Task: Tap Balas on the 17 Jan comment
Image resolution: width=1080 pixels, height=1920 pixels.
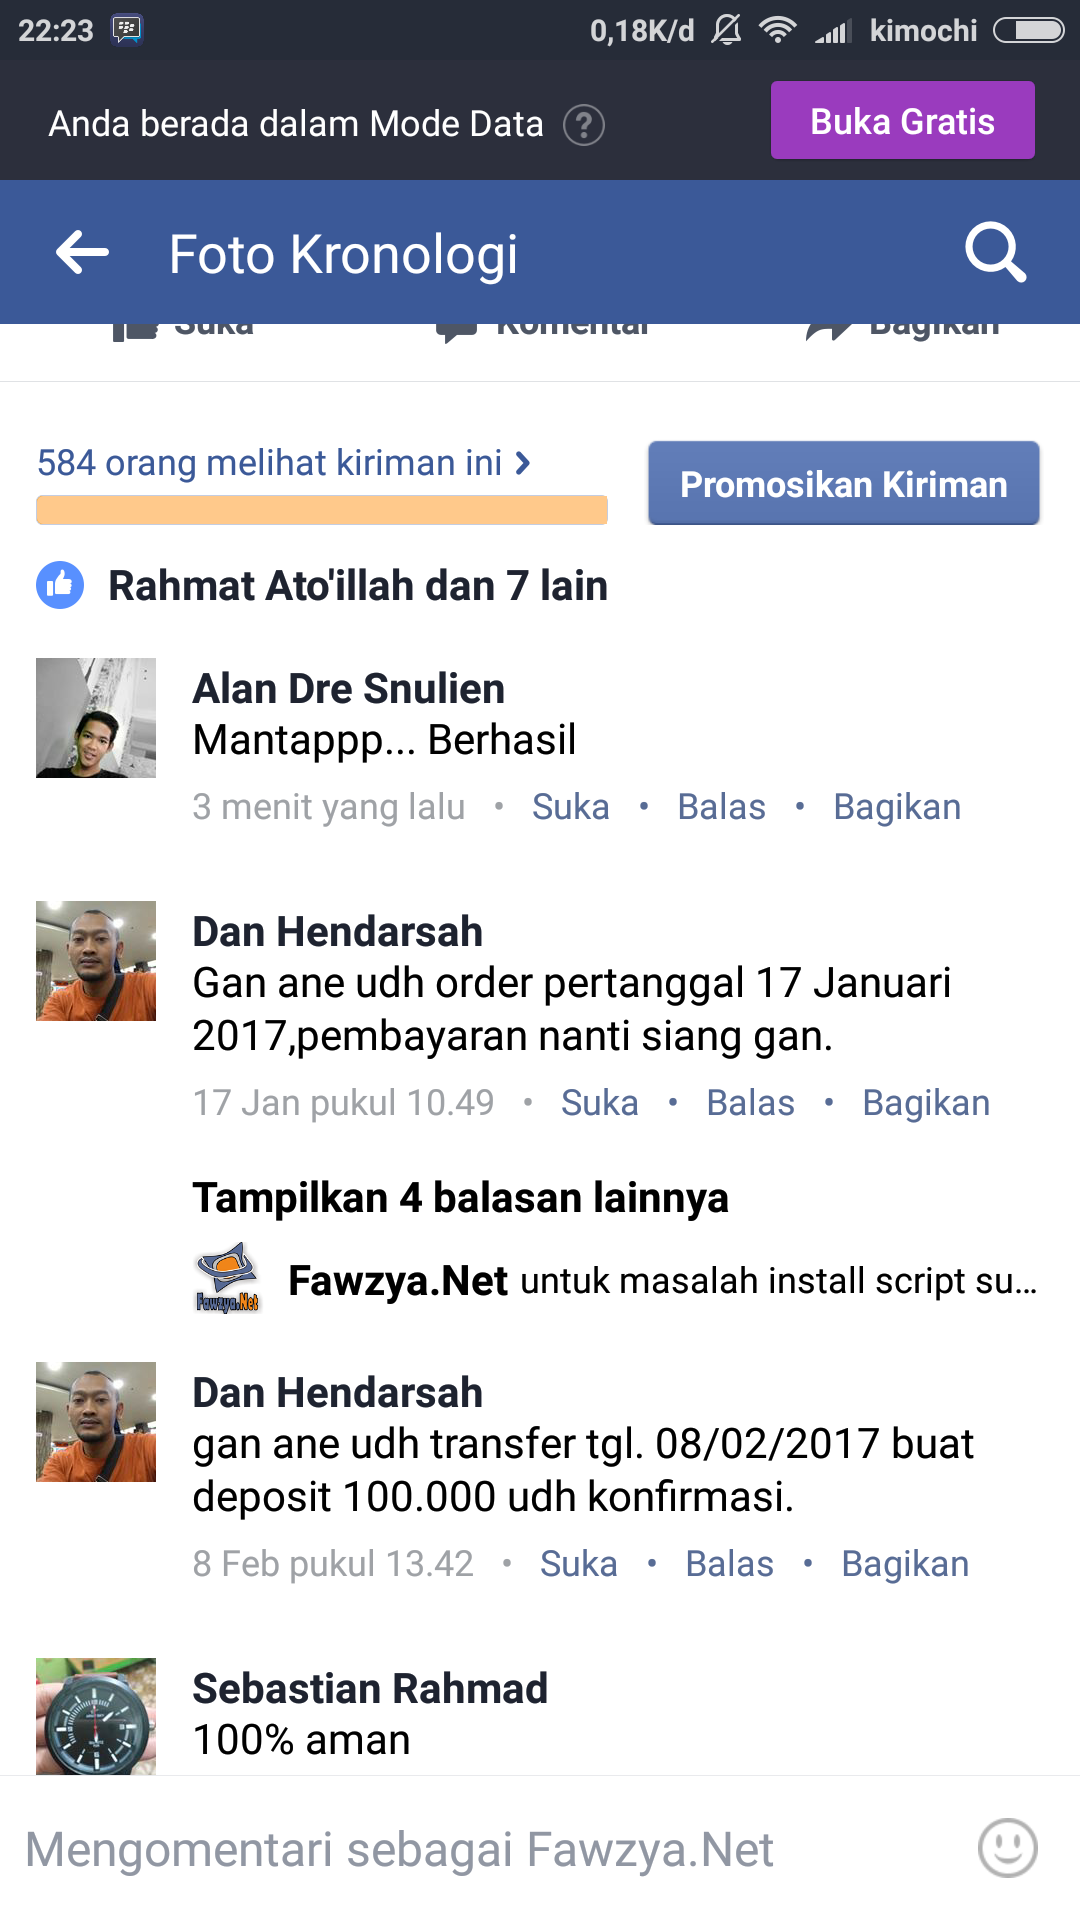Action: click(x=750, y=1103)
